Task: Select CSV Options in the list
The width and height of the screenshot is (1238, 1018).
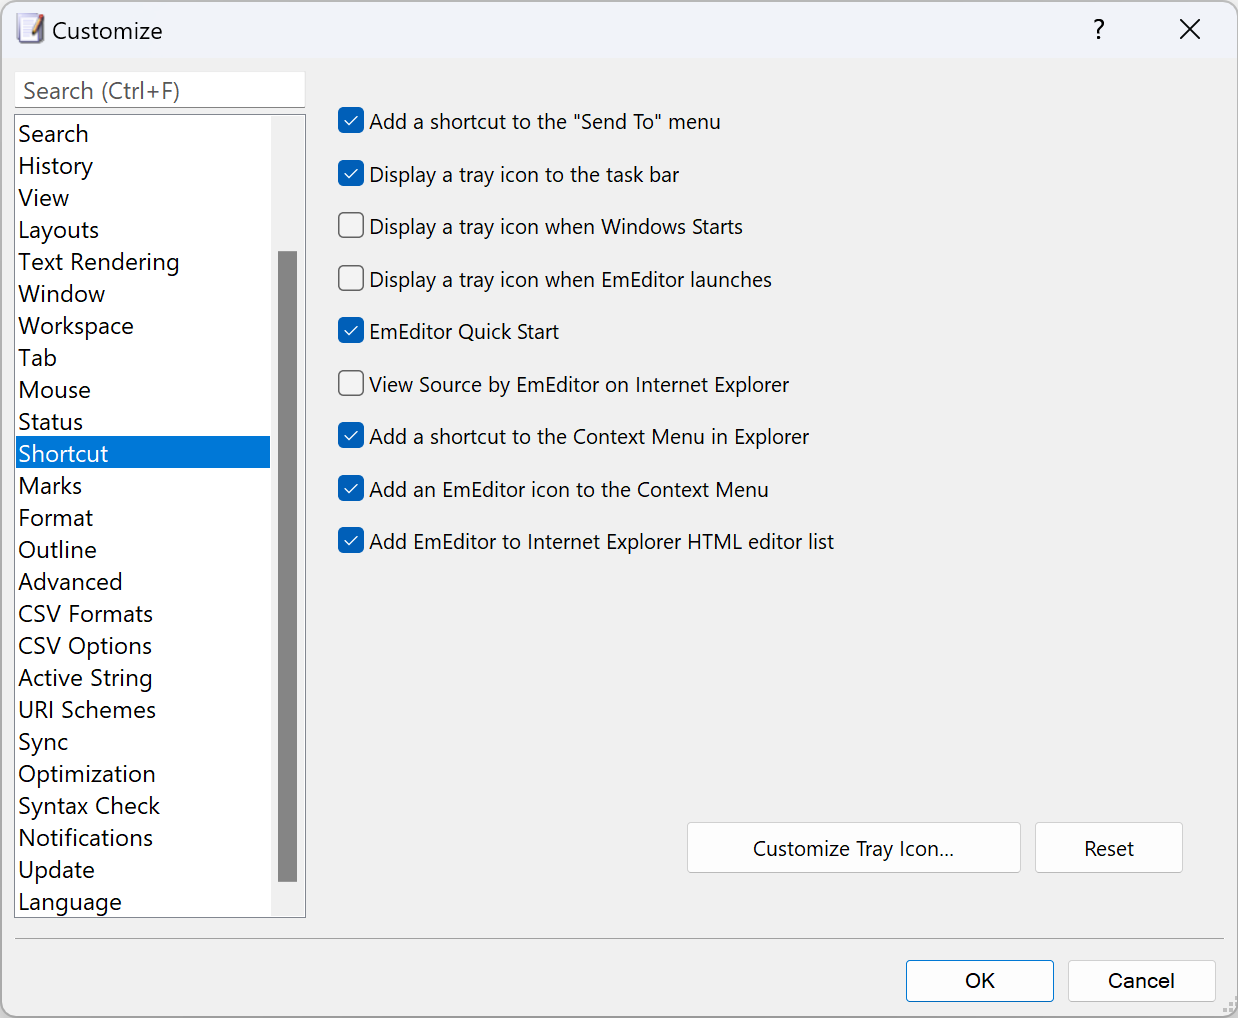Action: (143, 645)
